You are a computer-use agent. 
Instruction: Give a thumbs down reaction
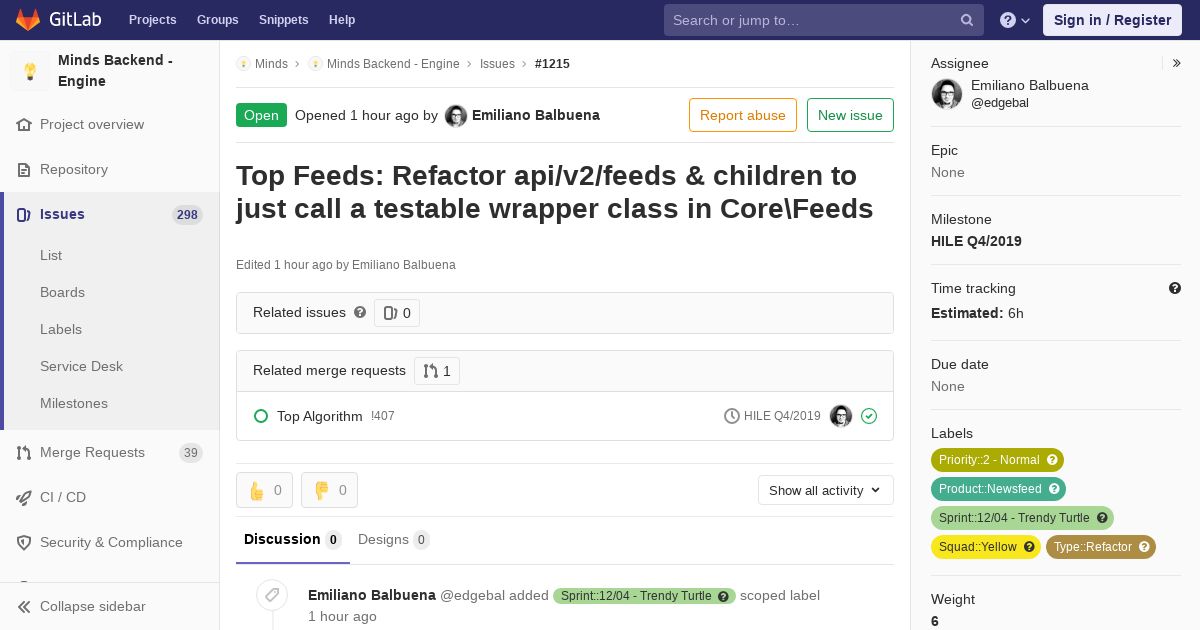click(x=330, y=490)
